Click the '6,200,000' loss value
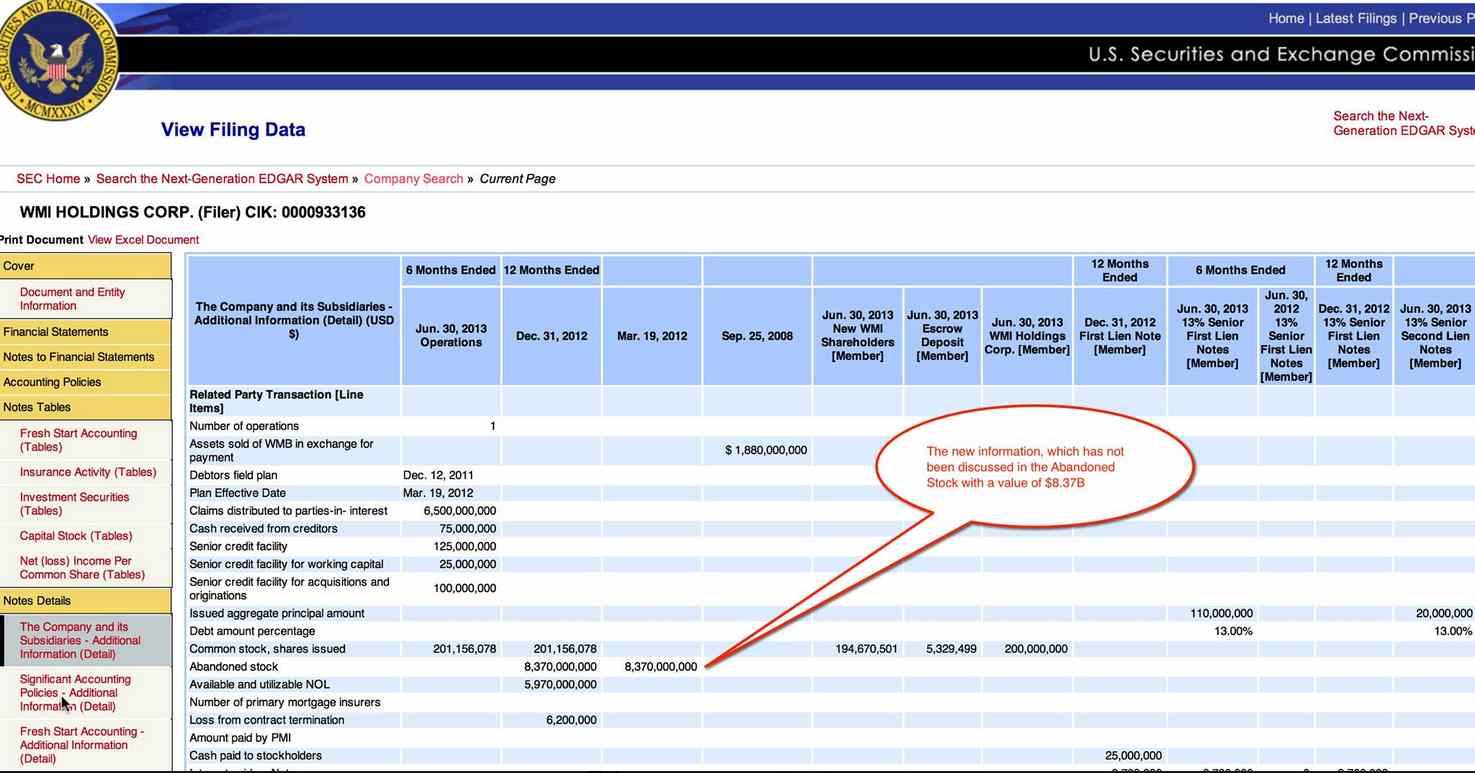 pyautogui.click(x=571, y=720)
